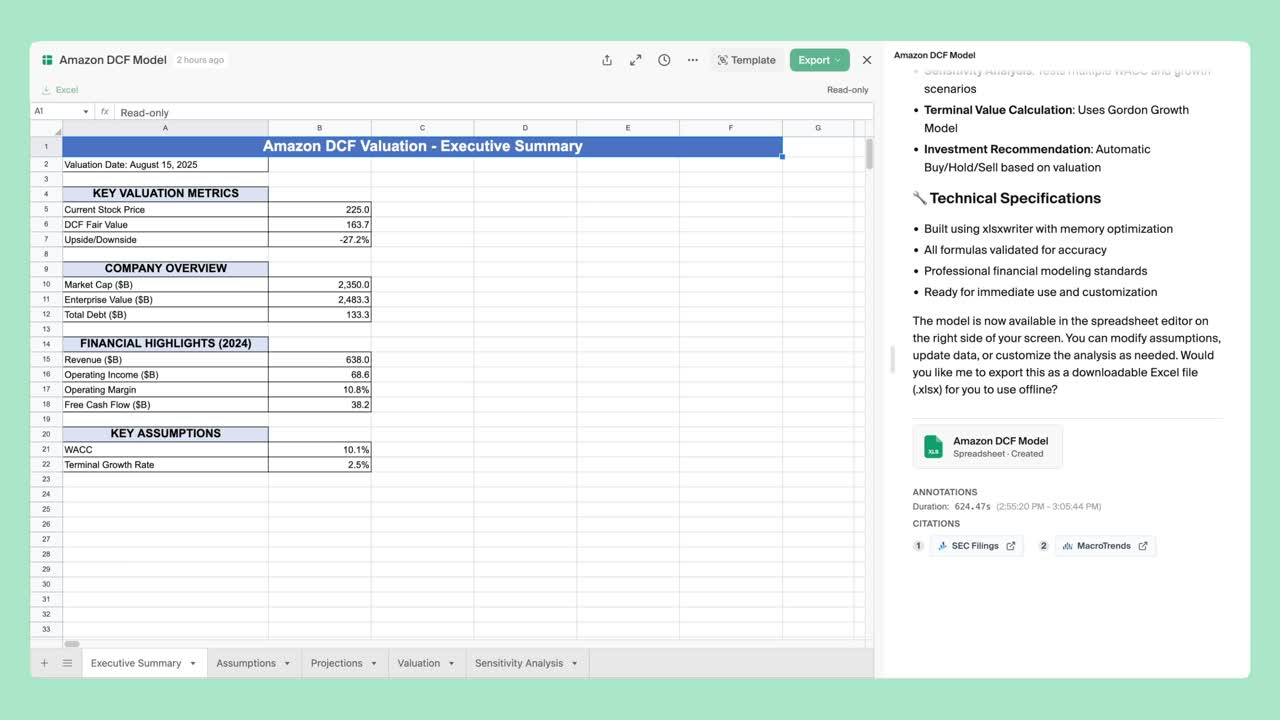The height and width of the screenshot is (720, 1280).
Task: Open the Executive Summary tab dropdown arrow
Action: [x=193, y=664]
